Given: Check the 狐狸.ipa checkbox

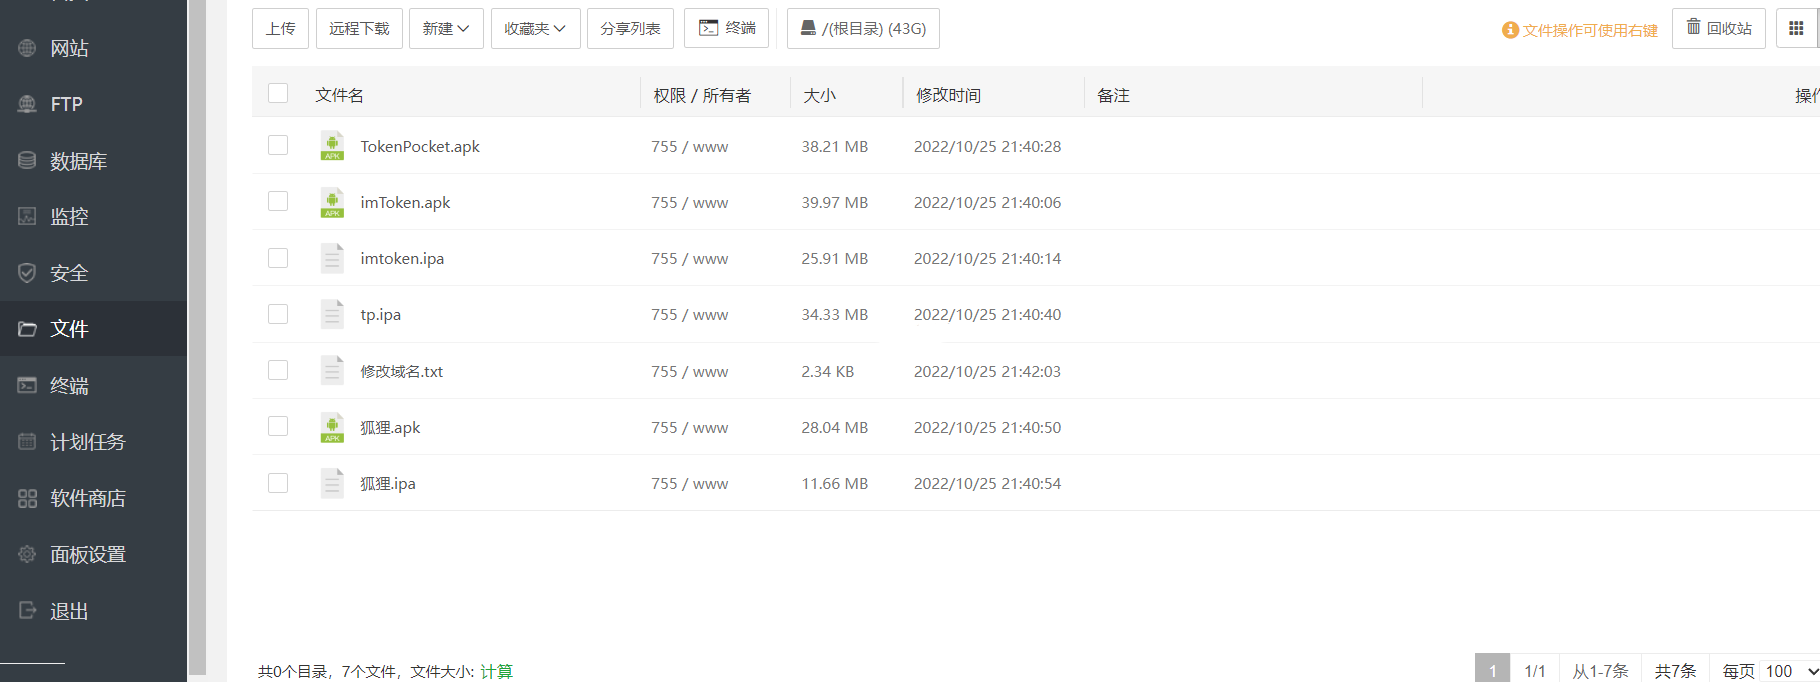Looking at the screenshot, I should click(x=278, y=483).
